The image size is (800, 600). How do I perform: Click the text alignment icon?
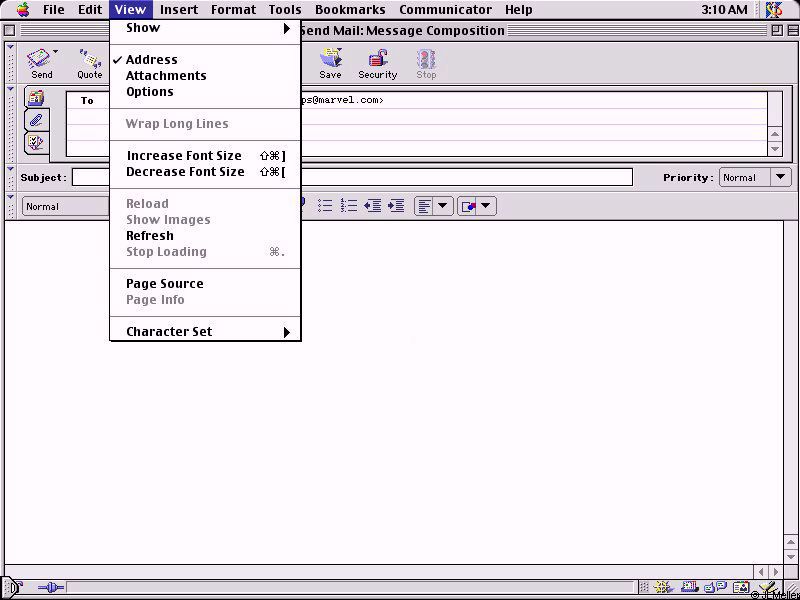[x=424, y=206]
